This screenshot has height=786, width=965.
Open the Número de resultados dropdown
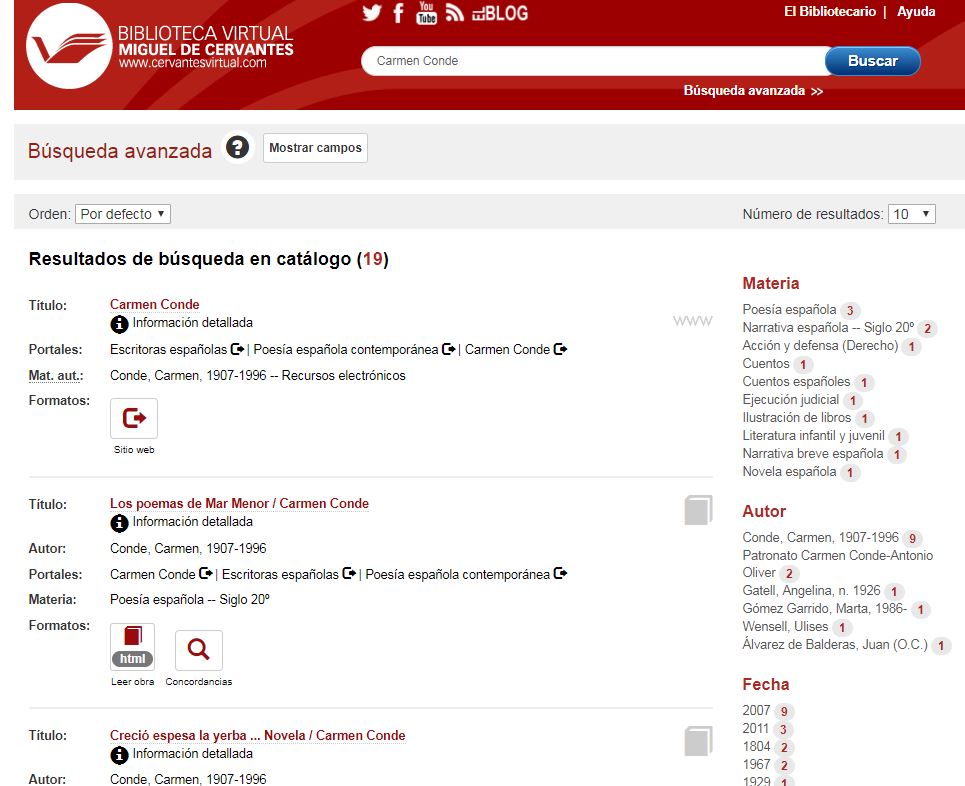coord(912,214)
